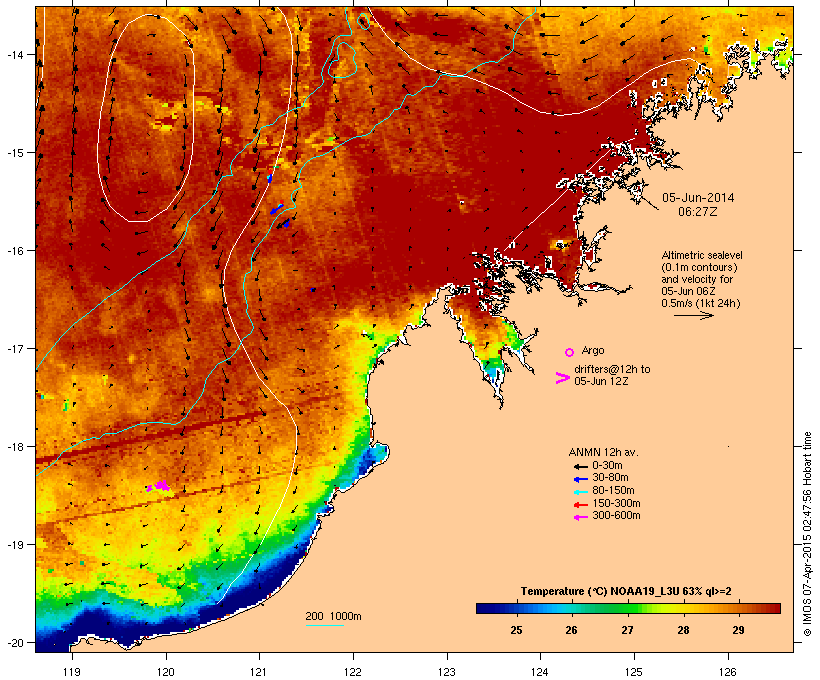820x680 pixels.
Task: Click longitude axis label 124
Action: click(x=540, y=672)
